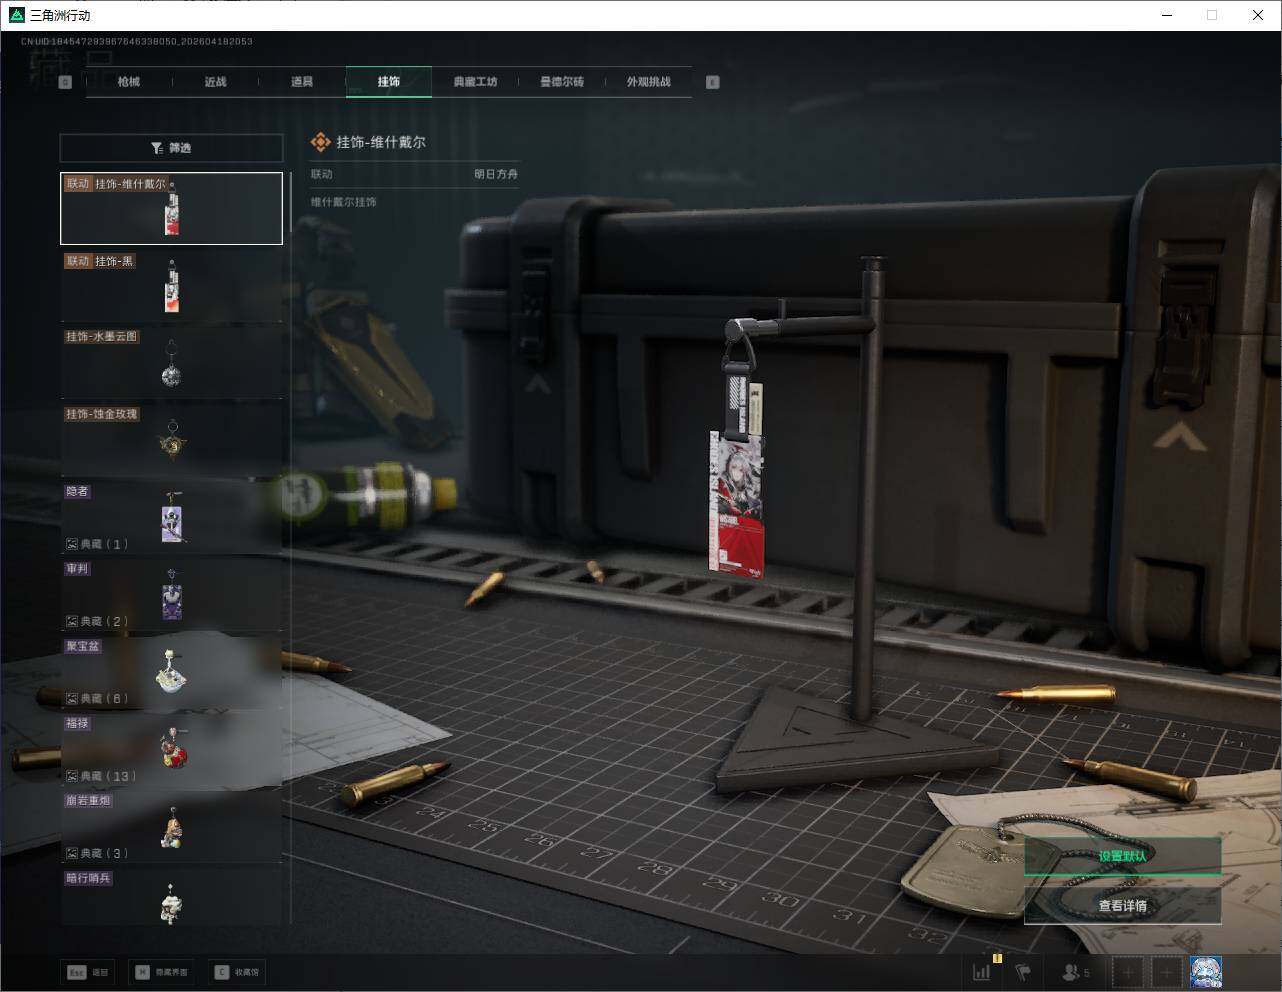This screenshot has height=992, width=1282.
Task: Open the player avatar icon
Action: [1206, 972]
